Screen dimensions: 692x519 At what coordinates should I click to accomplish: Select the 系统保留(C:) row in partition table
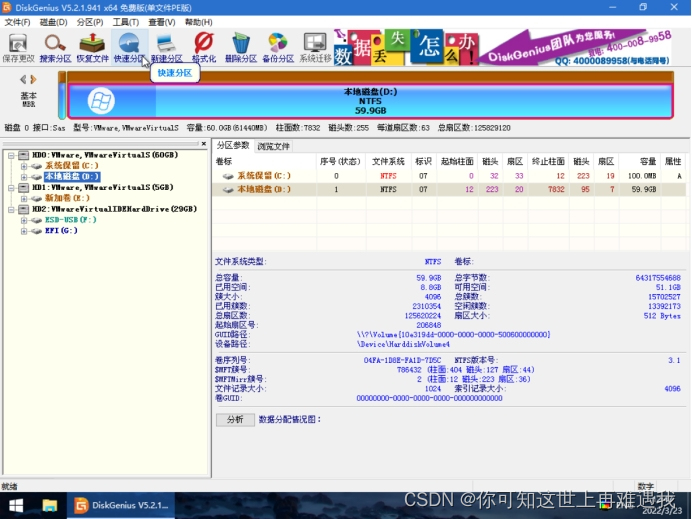tap(449, 176)
